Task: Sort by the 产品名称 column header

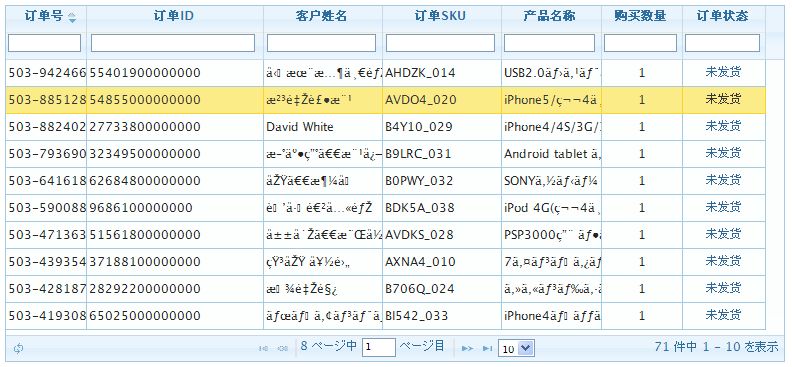Action: (549, 16)
